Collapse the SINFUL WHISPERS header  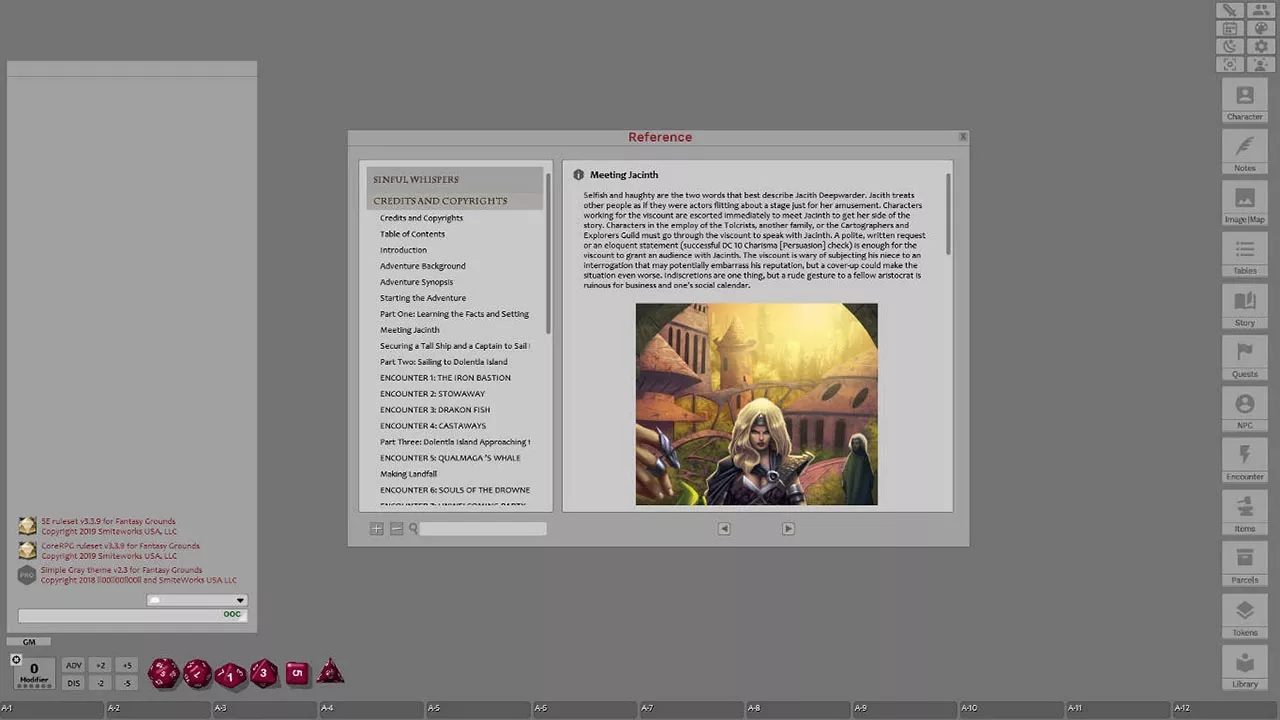[455, 179]
